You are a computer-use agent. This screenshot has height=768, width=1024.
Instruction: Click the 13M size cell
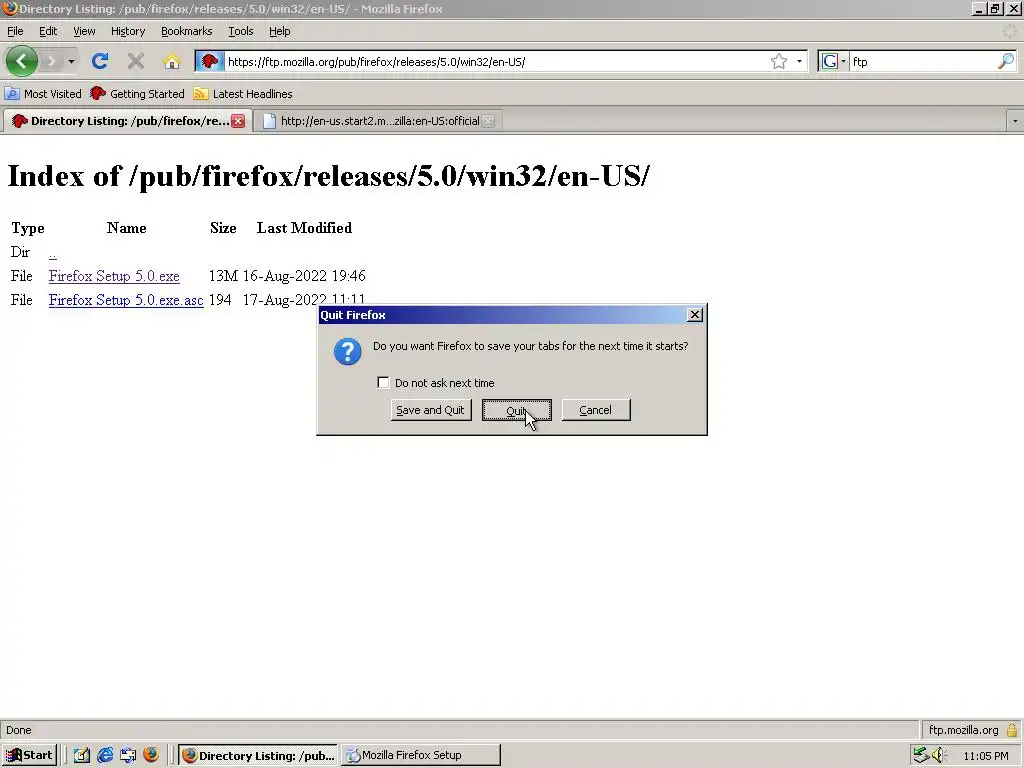coord(223,276)
